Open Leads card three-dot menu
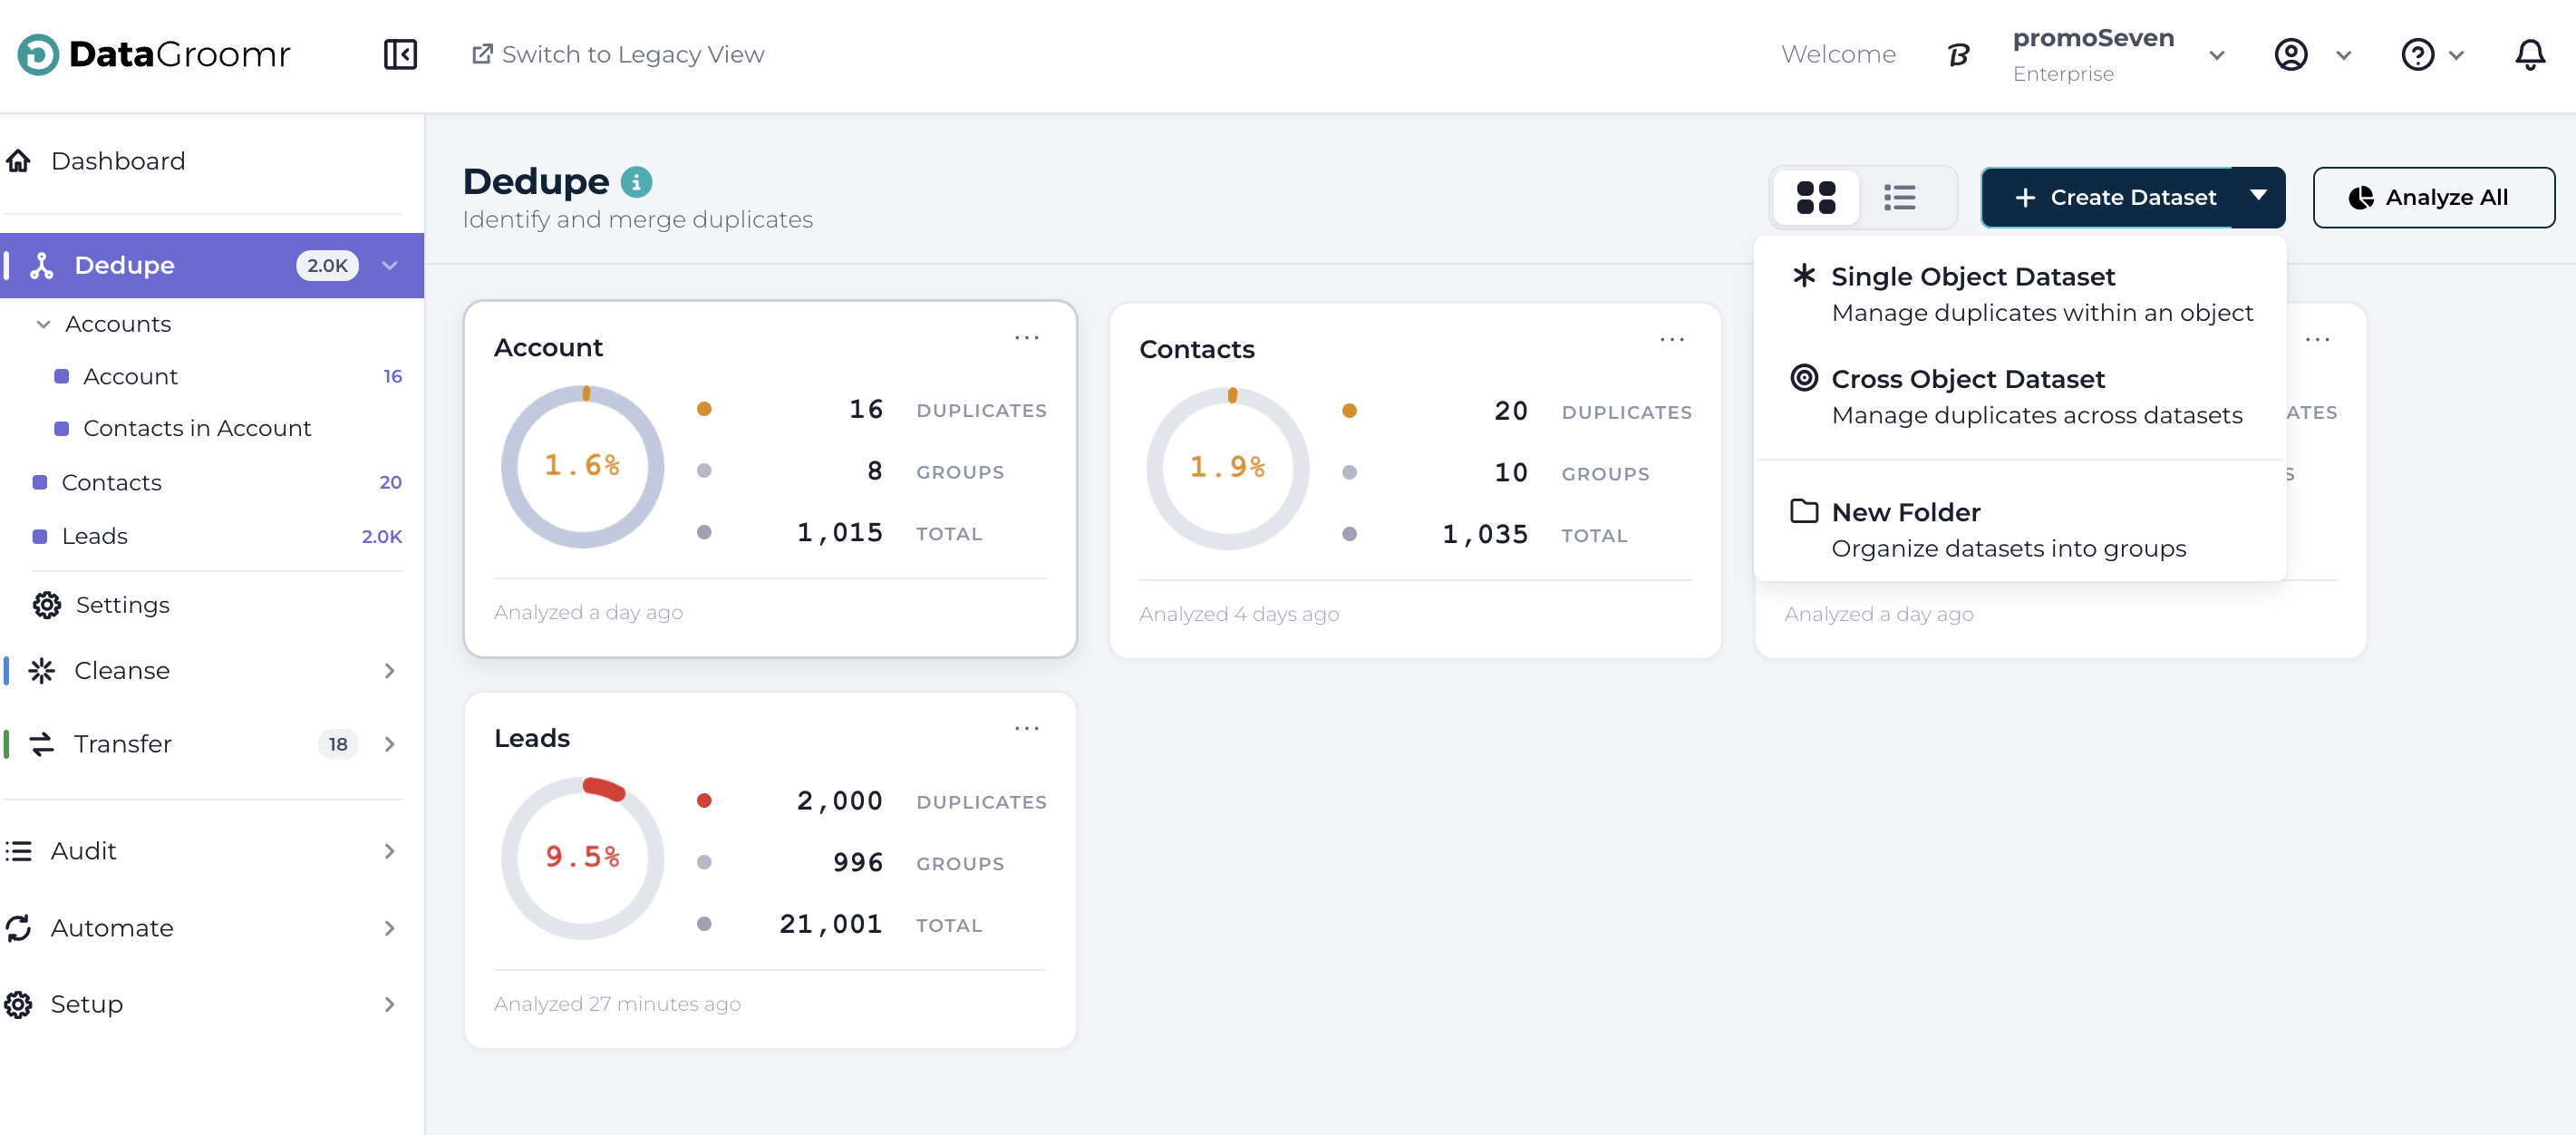This screenshot has height=1135, width=2576. pyautogui.click(x=1026, y=729)
